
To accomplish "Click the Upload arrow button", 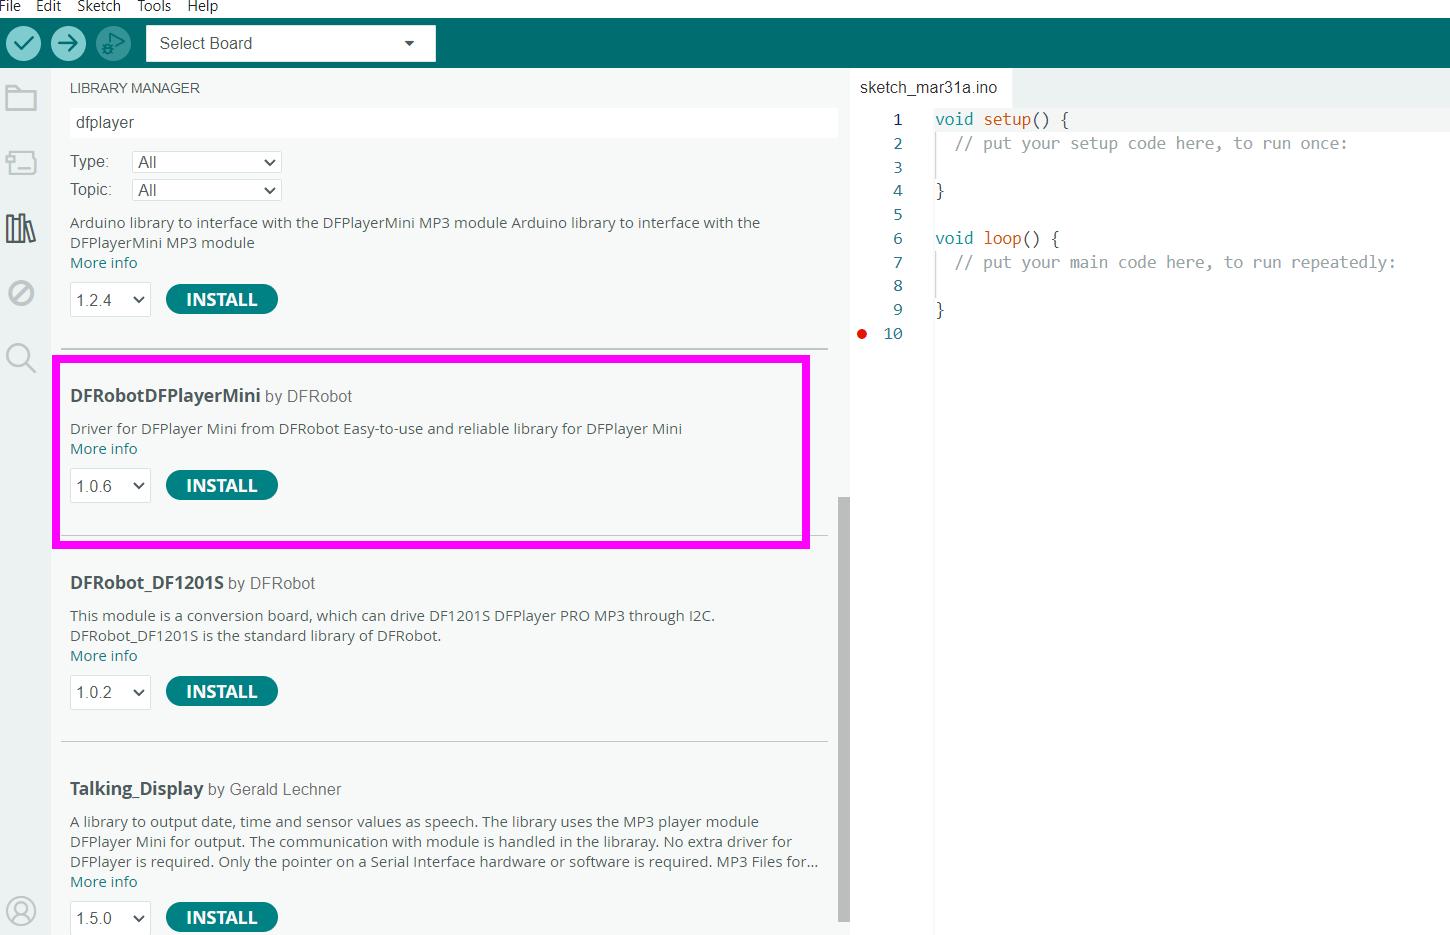I will click(68, 43).
